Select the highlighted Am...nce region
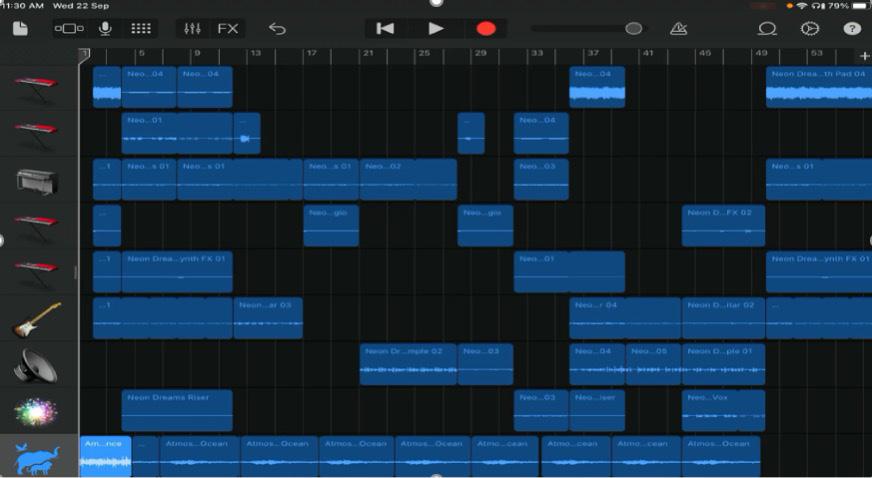The width and height of the screenshot is (872, 478). click(x=105, y=456)
